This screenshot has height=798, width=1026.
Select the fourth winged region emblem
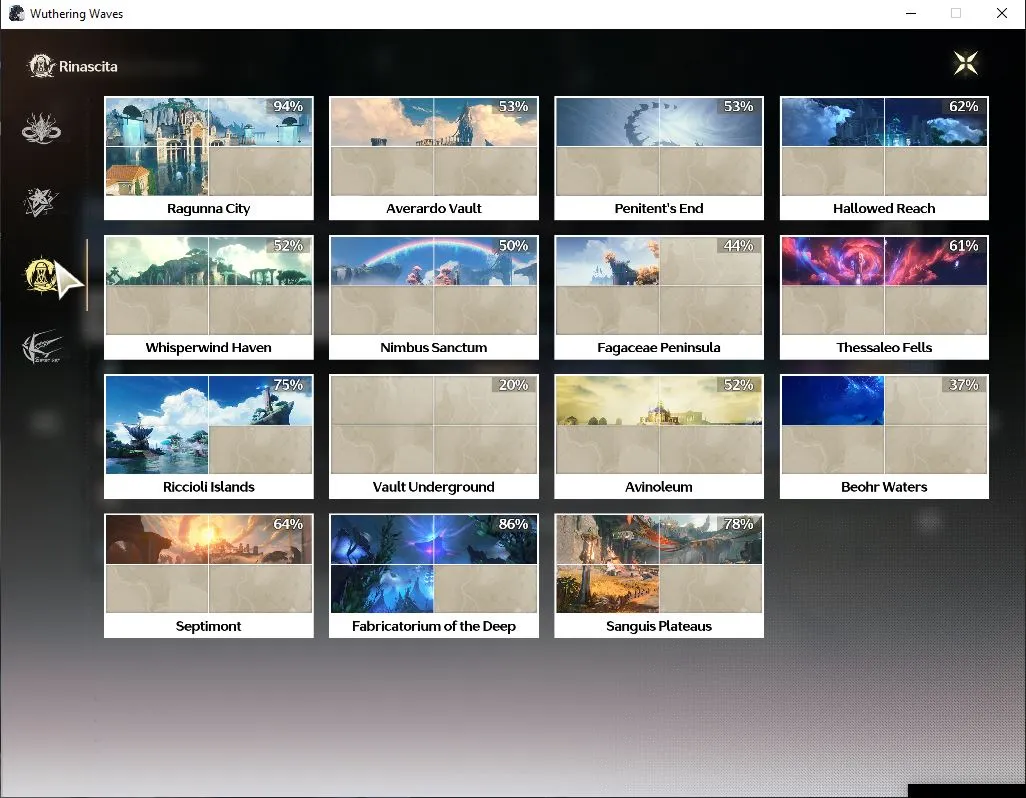pyautogui.click(x=41, y=347)
